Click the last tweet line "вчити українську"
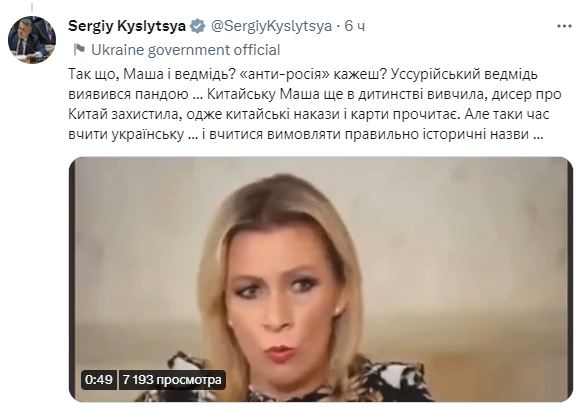Screen dimensions: 584x411 305,134
